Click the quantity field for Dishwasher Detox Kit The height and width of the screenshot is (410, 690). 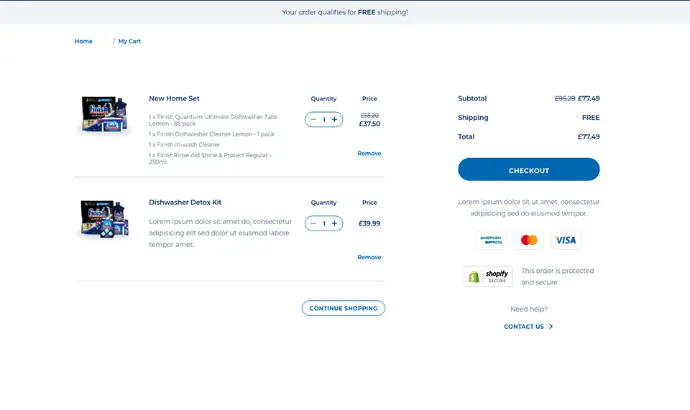pyautogui.click(x=323, y=224)
